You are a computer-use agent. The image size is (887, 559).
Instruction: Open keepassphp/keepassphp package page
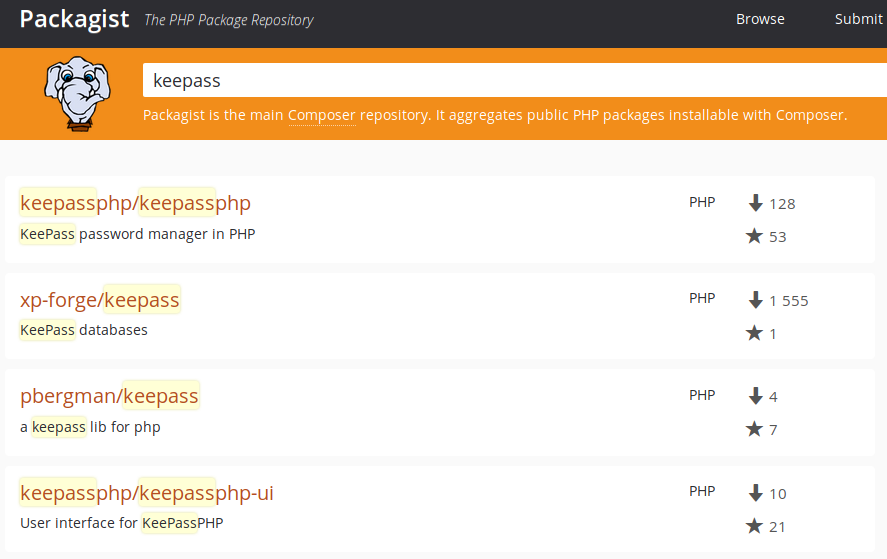135,203
